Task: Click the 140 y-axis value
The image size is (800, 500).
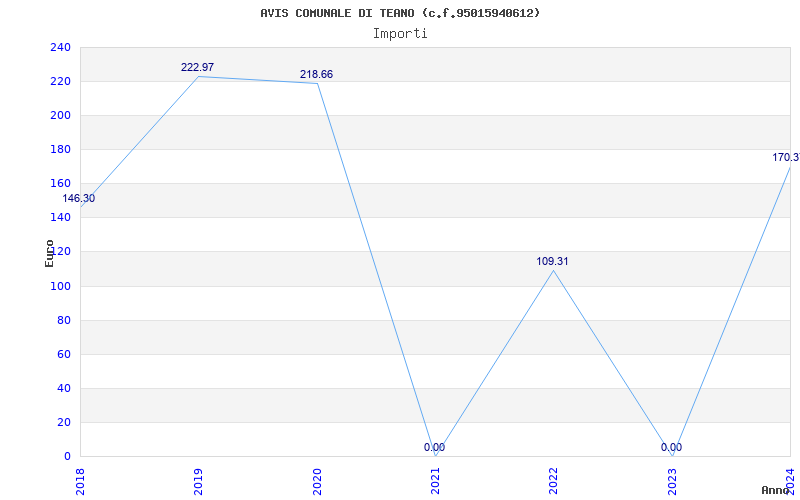Action: click(60, 218)
